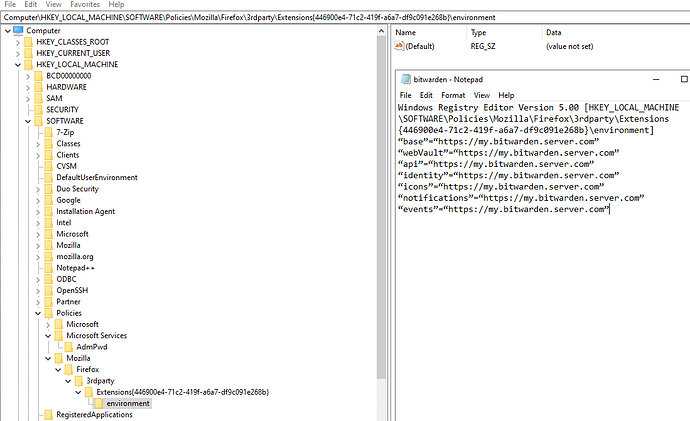The height and width of the screenshot is (421, 690).
Task: Click the RegisteredApplications folder icon
Action: [x=49, y=415]
